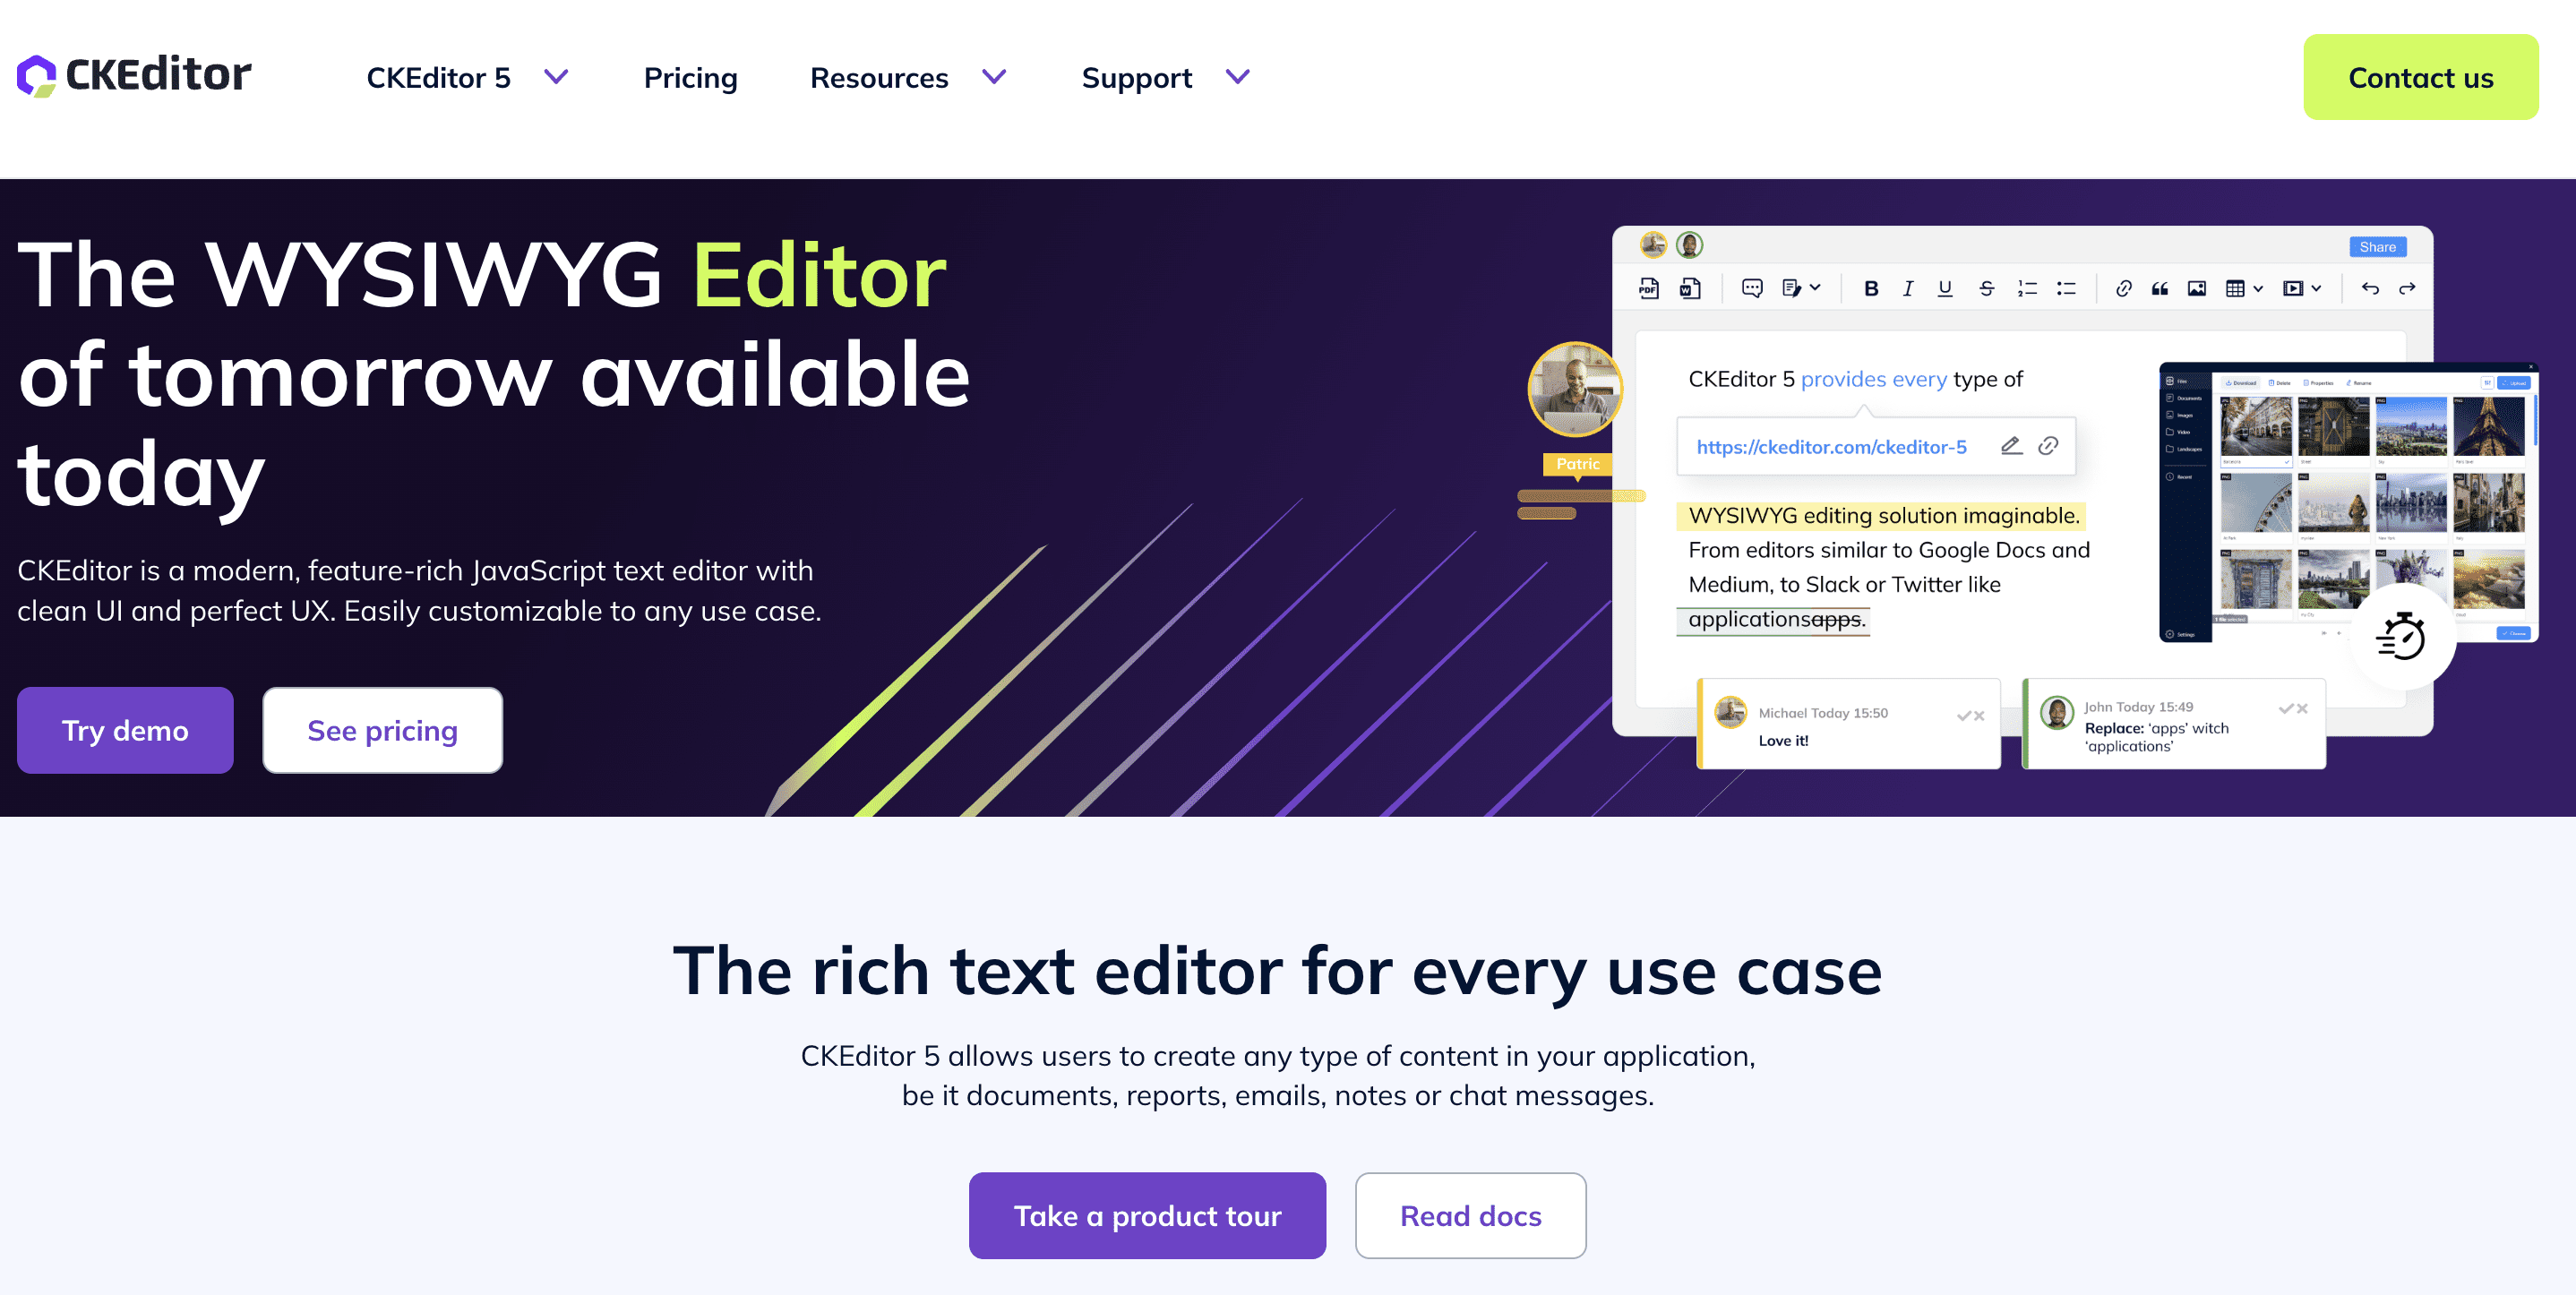Click the See pricing link

[x=382, y=728]
